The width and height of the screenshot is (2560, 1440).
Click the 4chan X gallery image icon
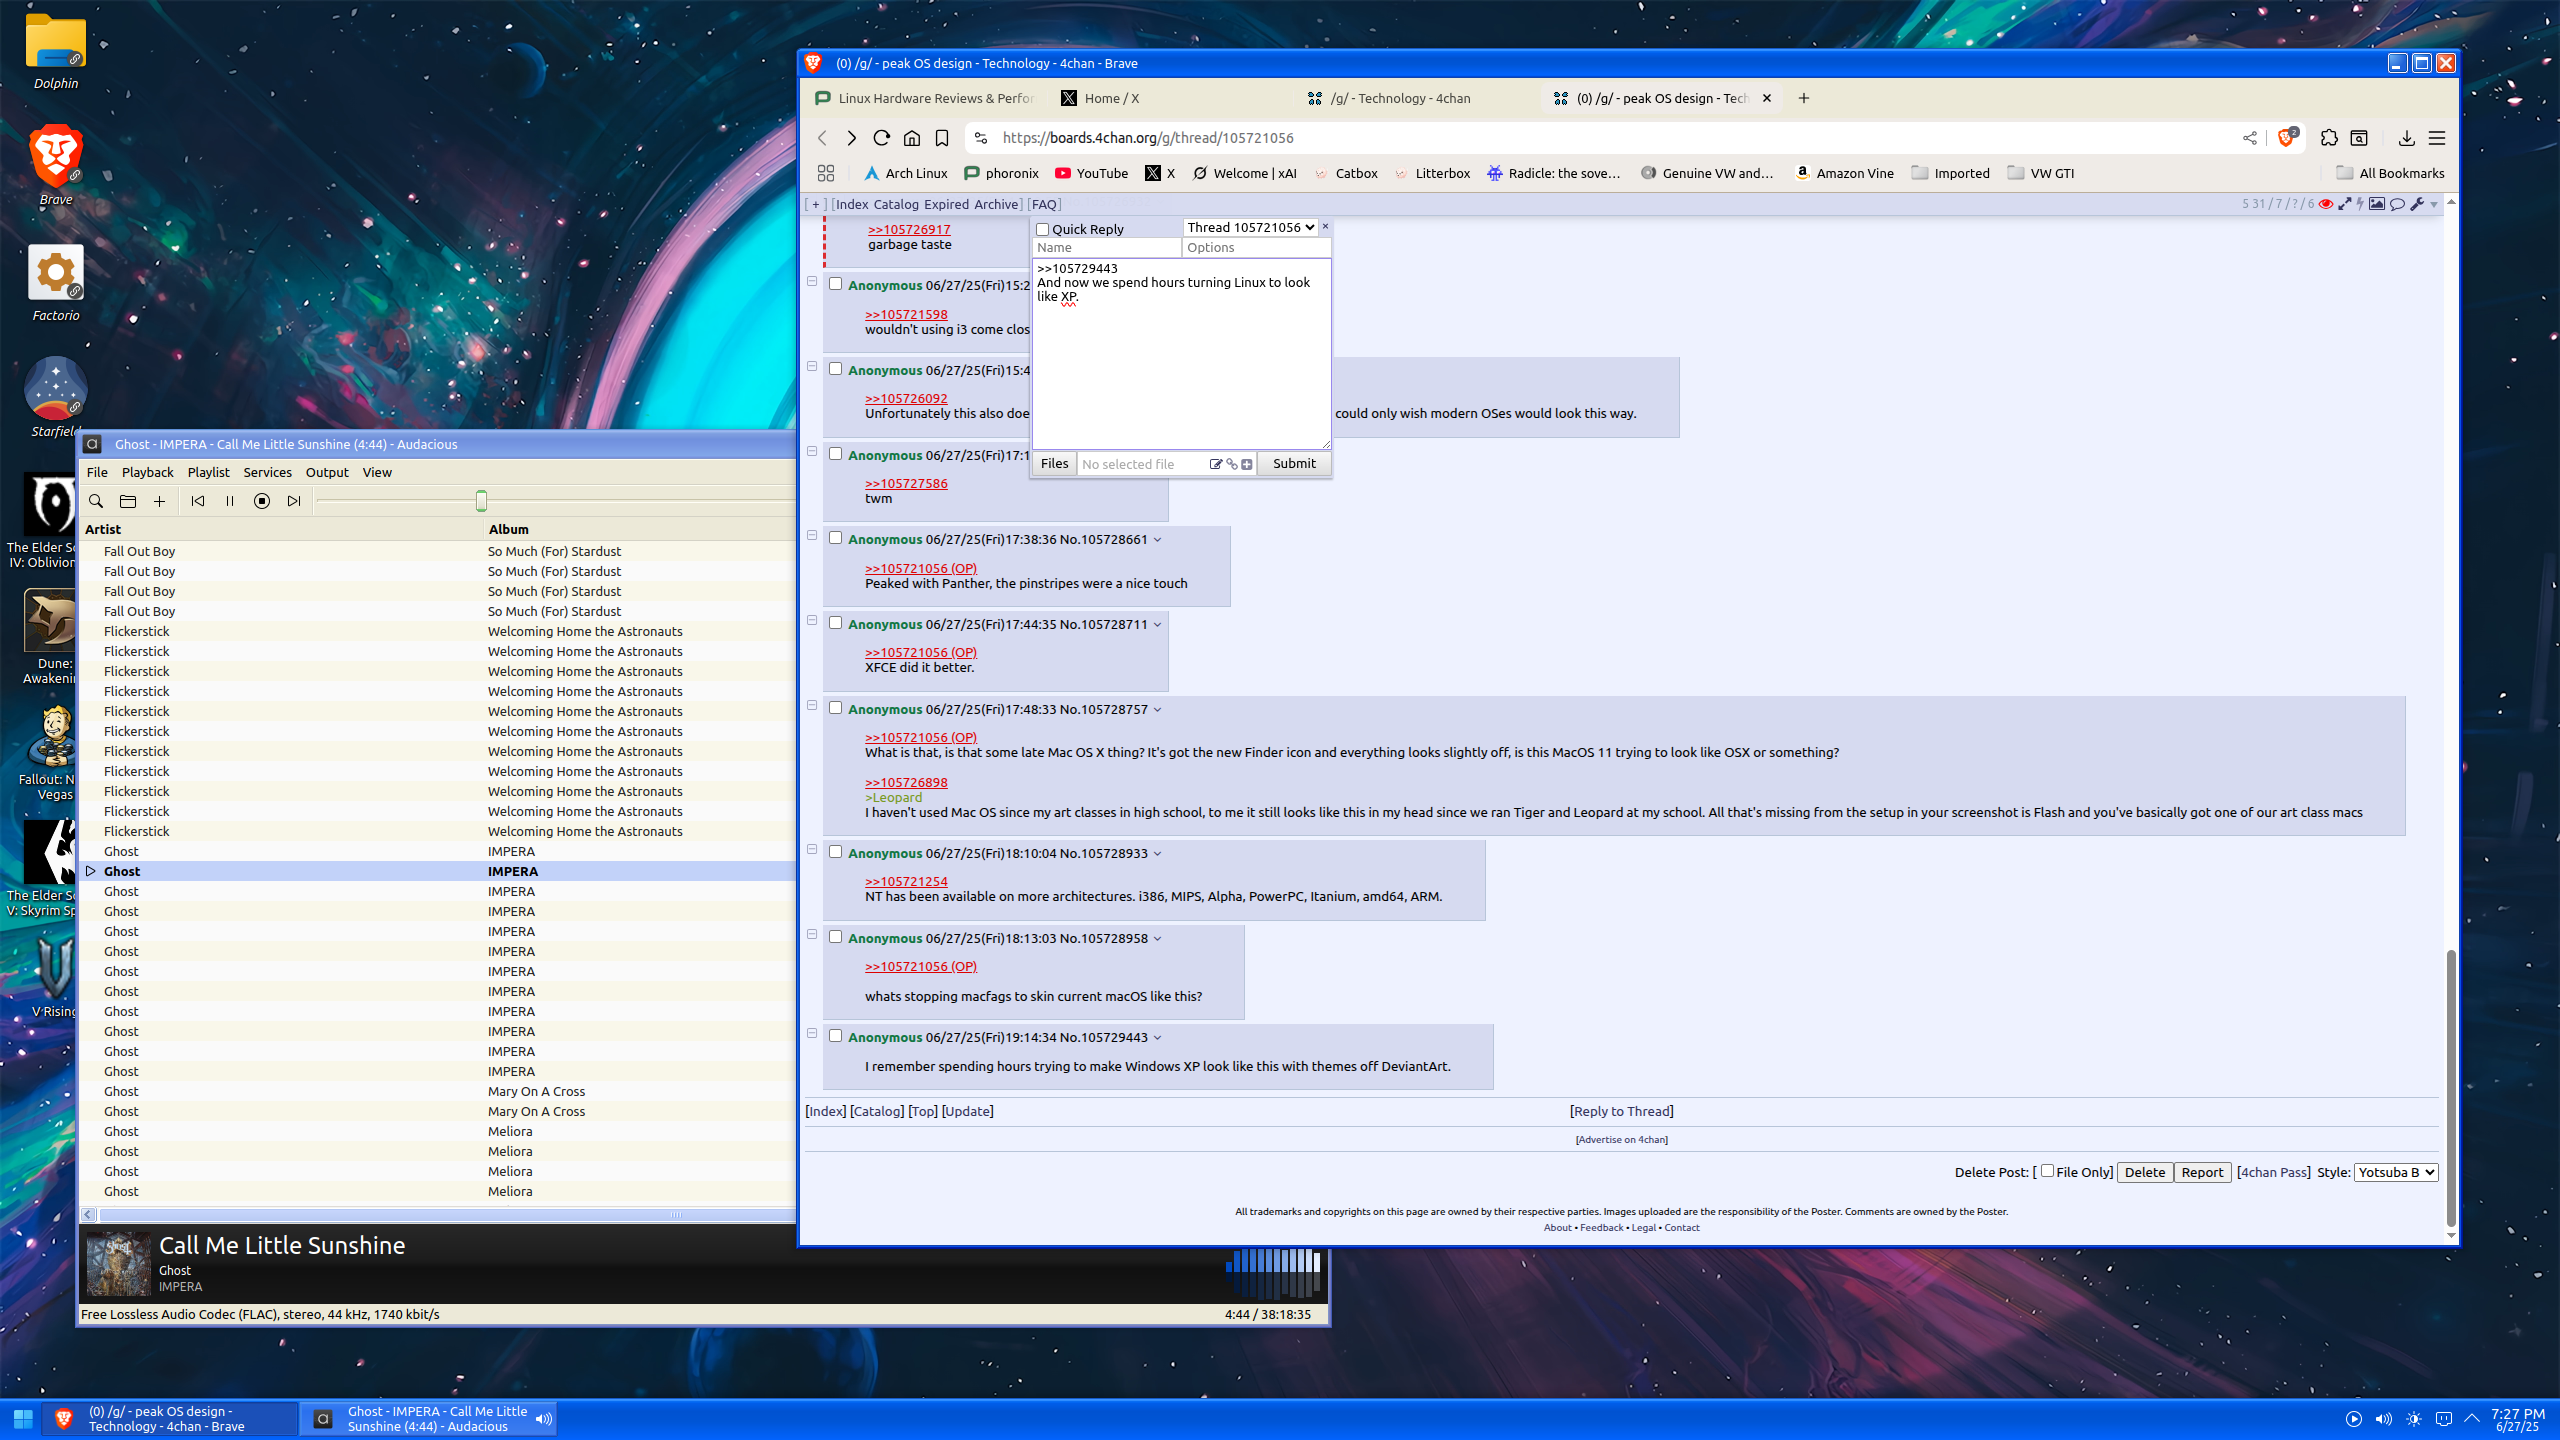[2378, 204]
